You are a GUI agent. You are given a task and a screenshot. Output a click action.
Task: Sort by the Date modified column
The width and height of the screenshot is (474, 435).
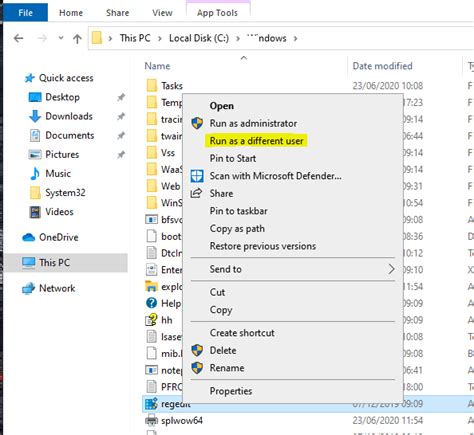382,66
